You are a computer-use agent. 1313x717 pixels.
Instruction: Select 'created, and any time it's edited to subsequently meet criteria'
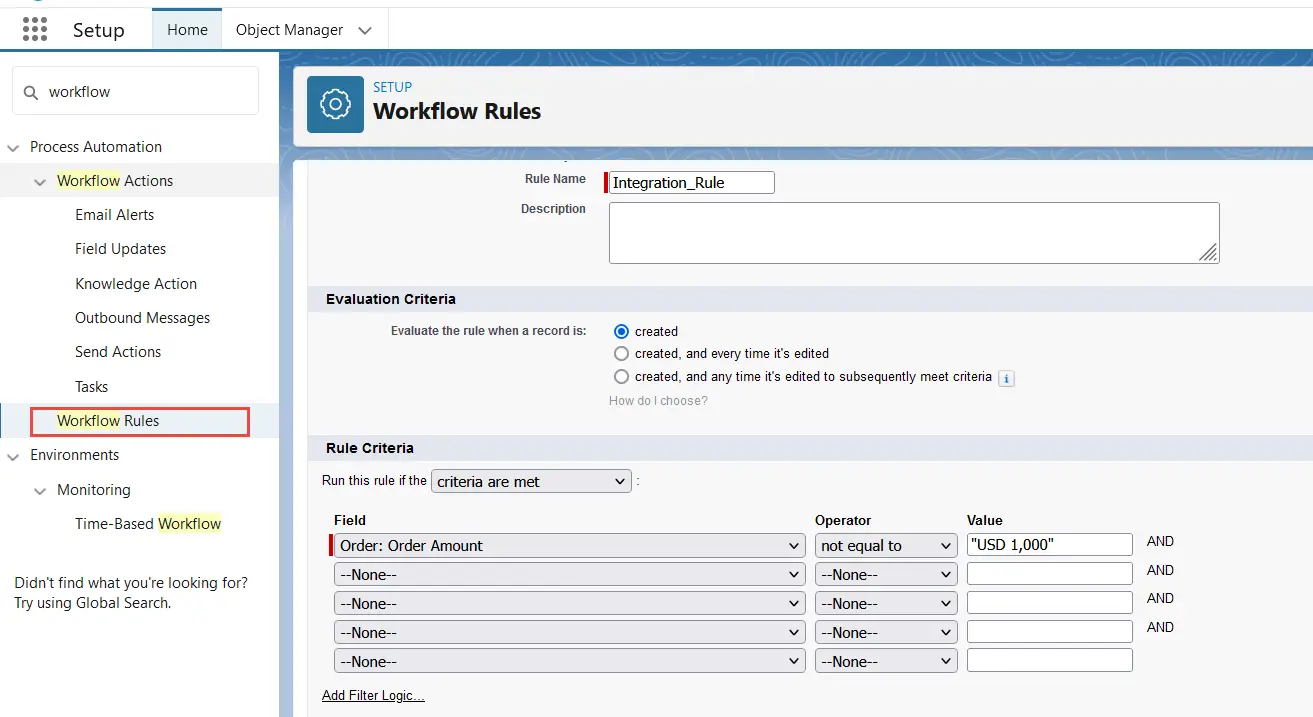(x=622, y=377)
